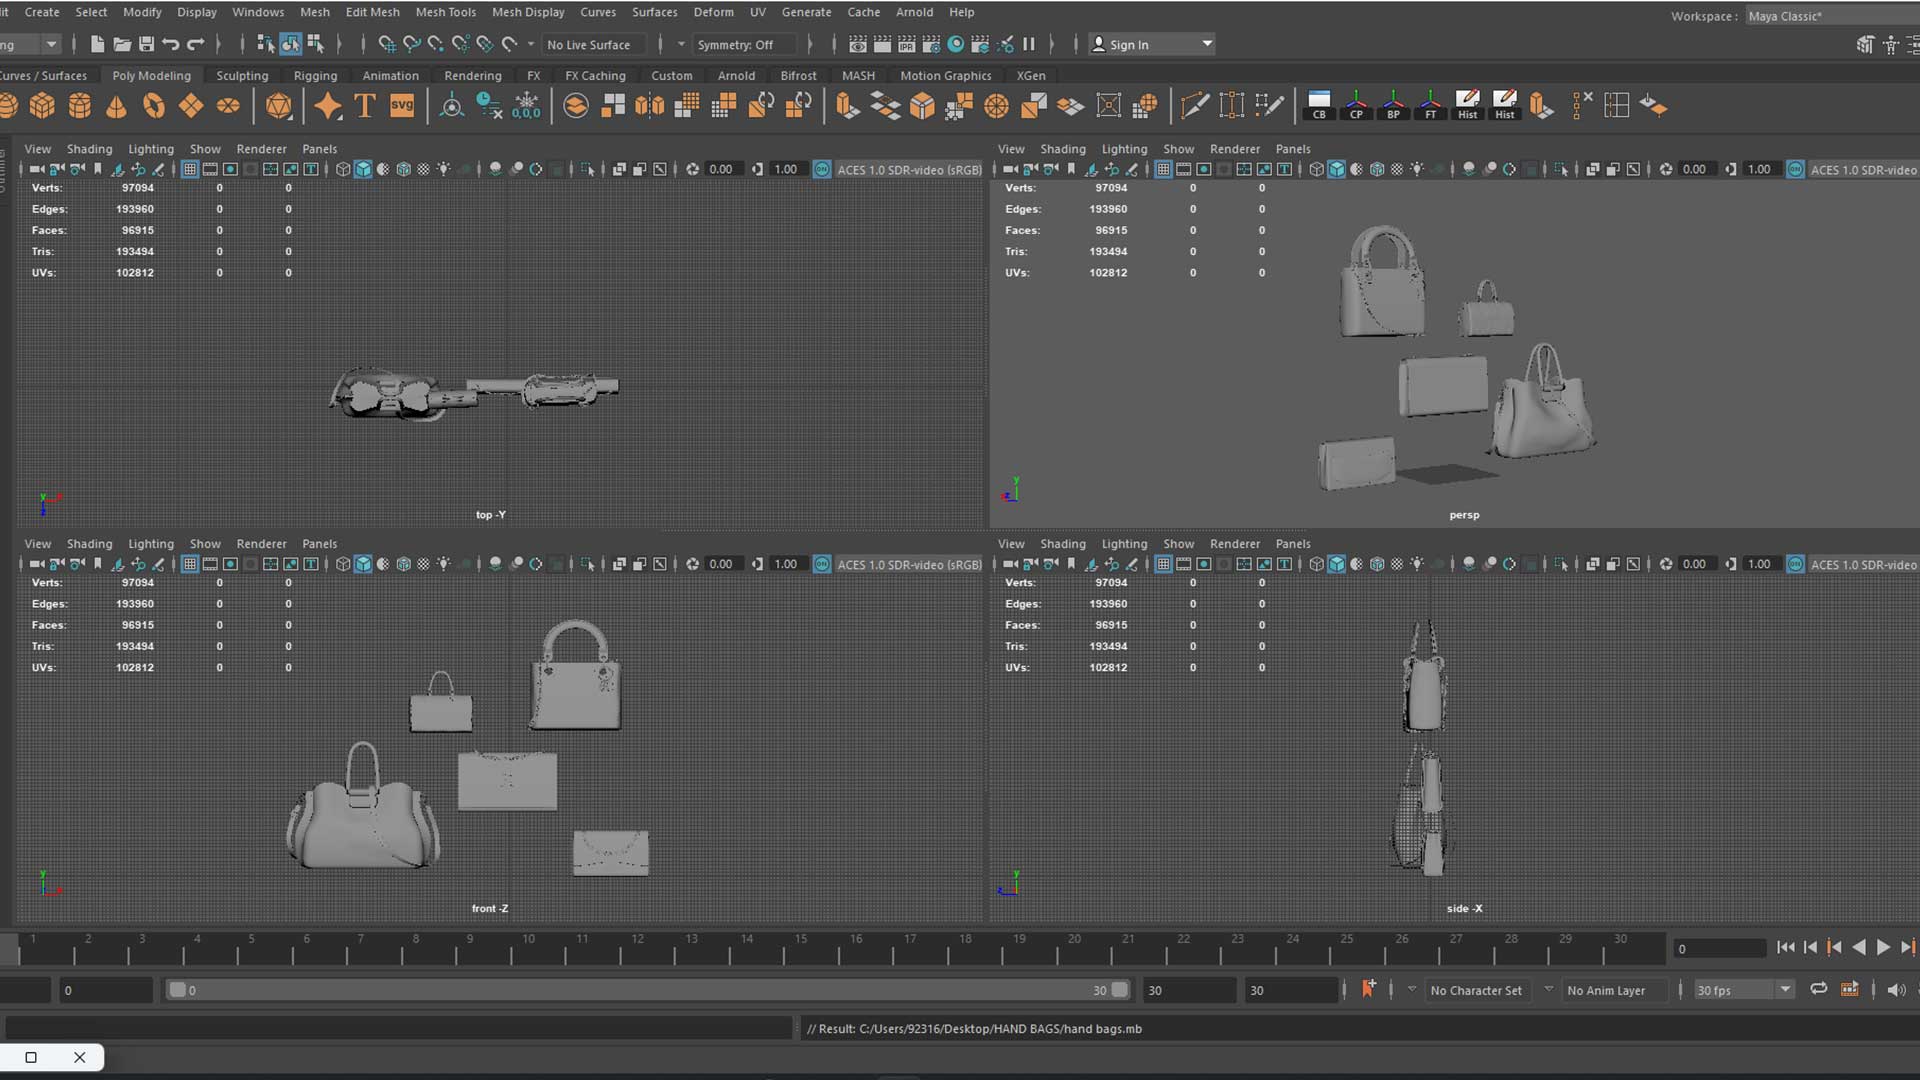Select the polygon Type text tool
The image size is (1920, 1080).
[364, 106]
